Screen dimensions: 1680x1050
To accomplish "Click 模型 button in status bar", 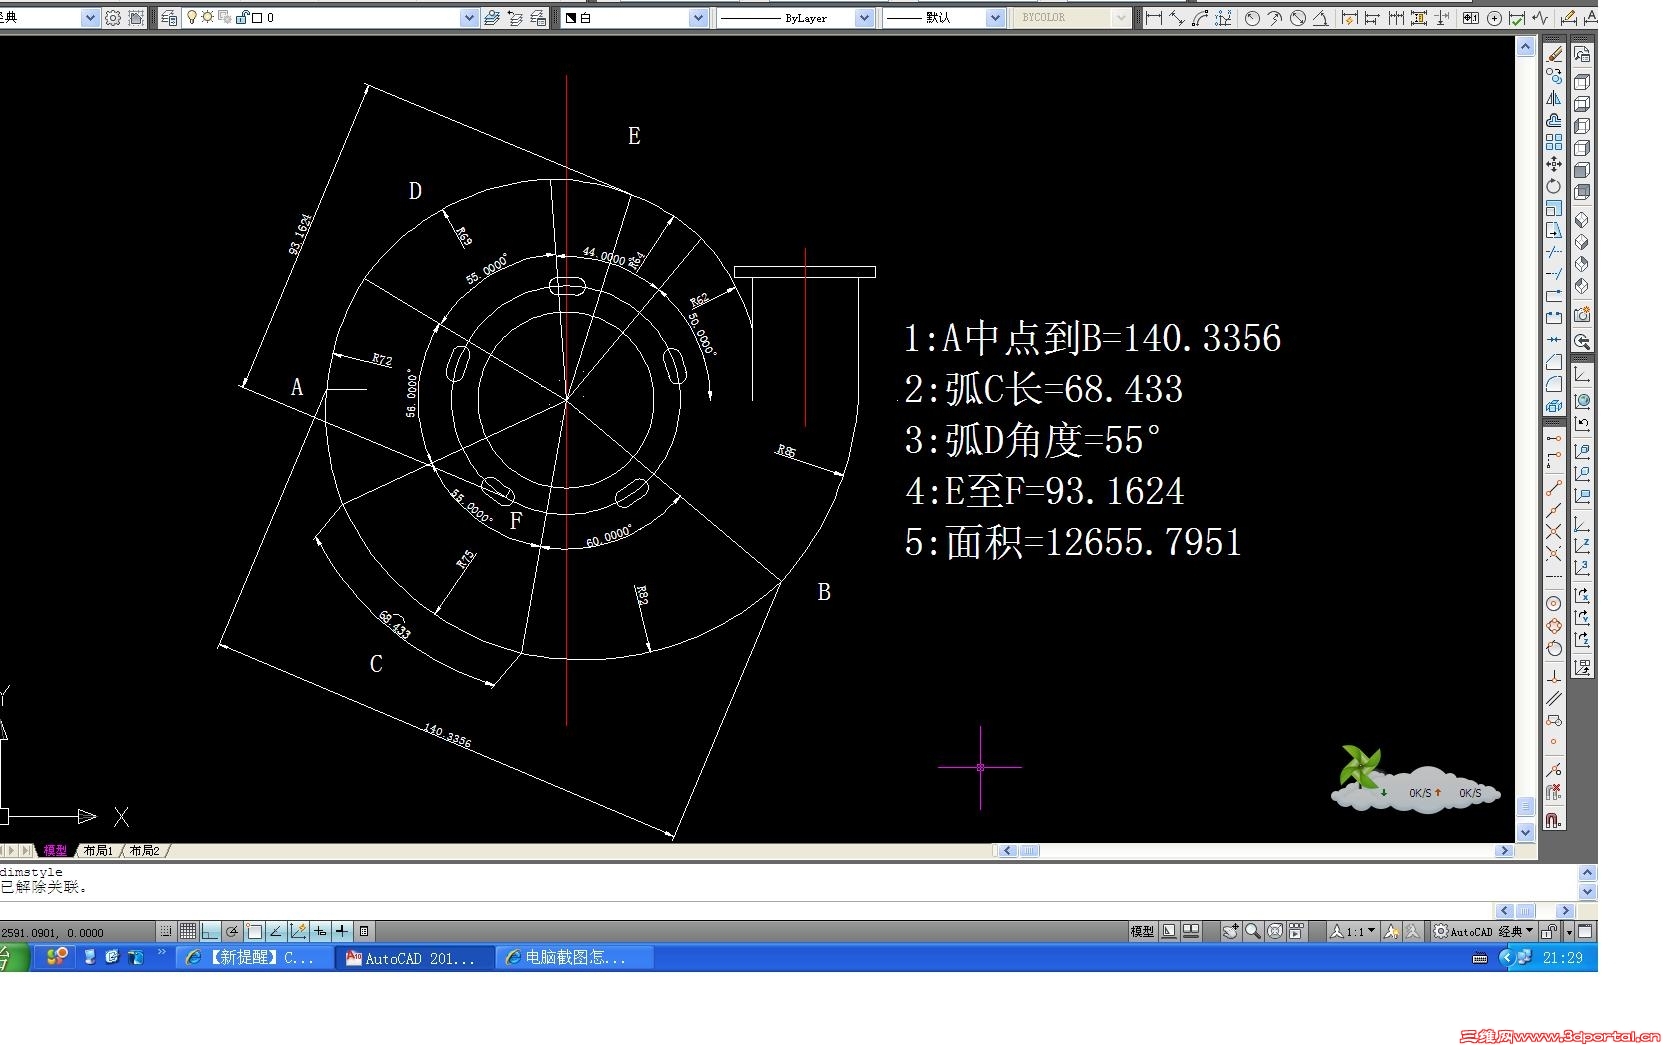I will pyautogui.click(x=1142, y=931).
